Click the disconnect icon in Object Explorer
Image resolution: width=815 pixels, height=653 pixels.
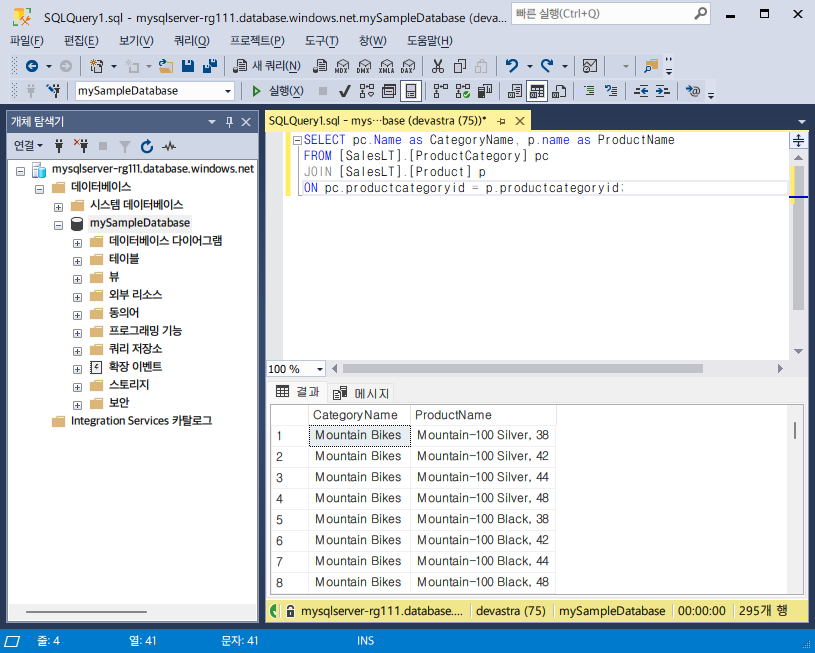point(81,147)
